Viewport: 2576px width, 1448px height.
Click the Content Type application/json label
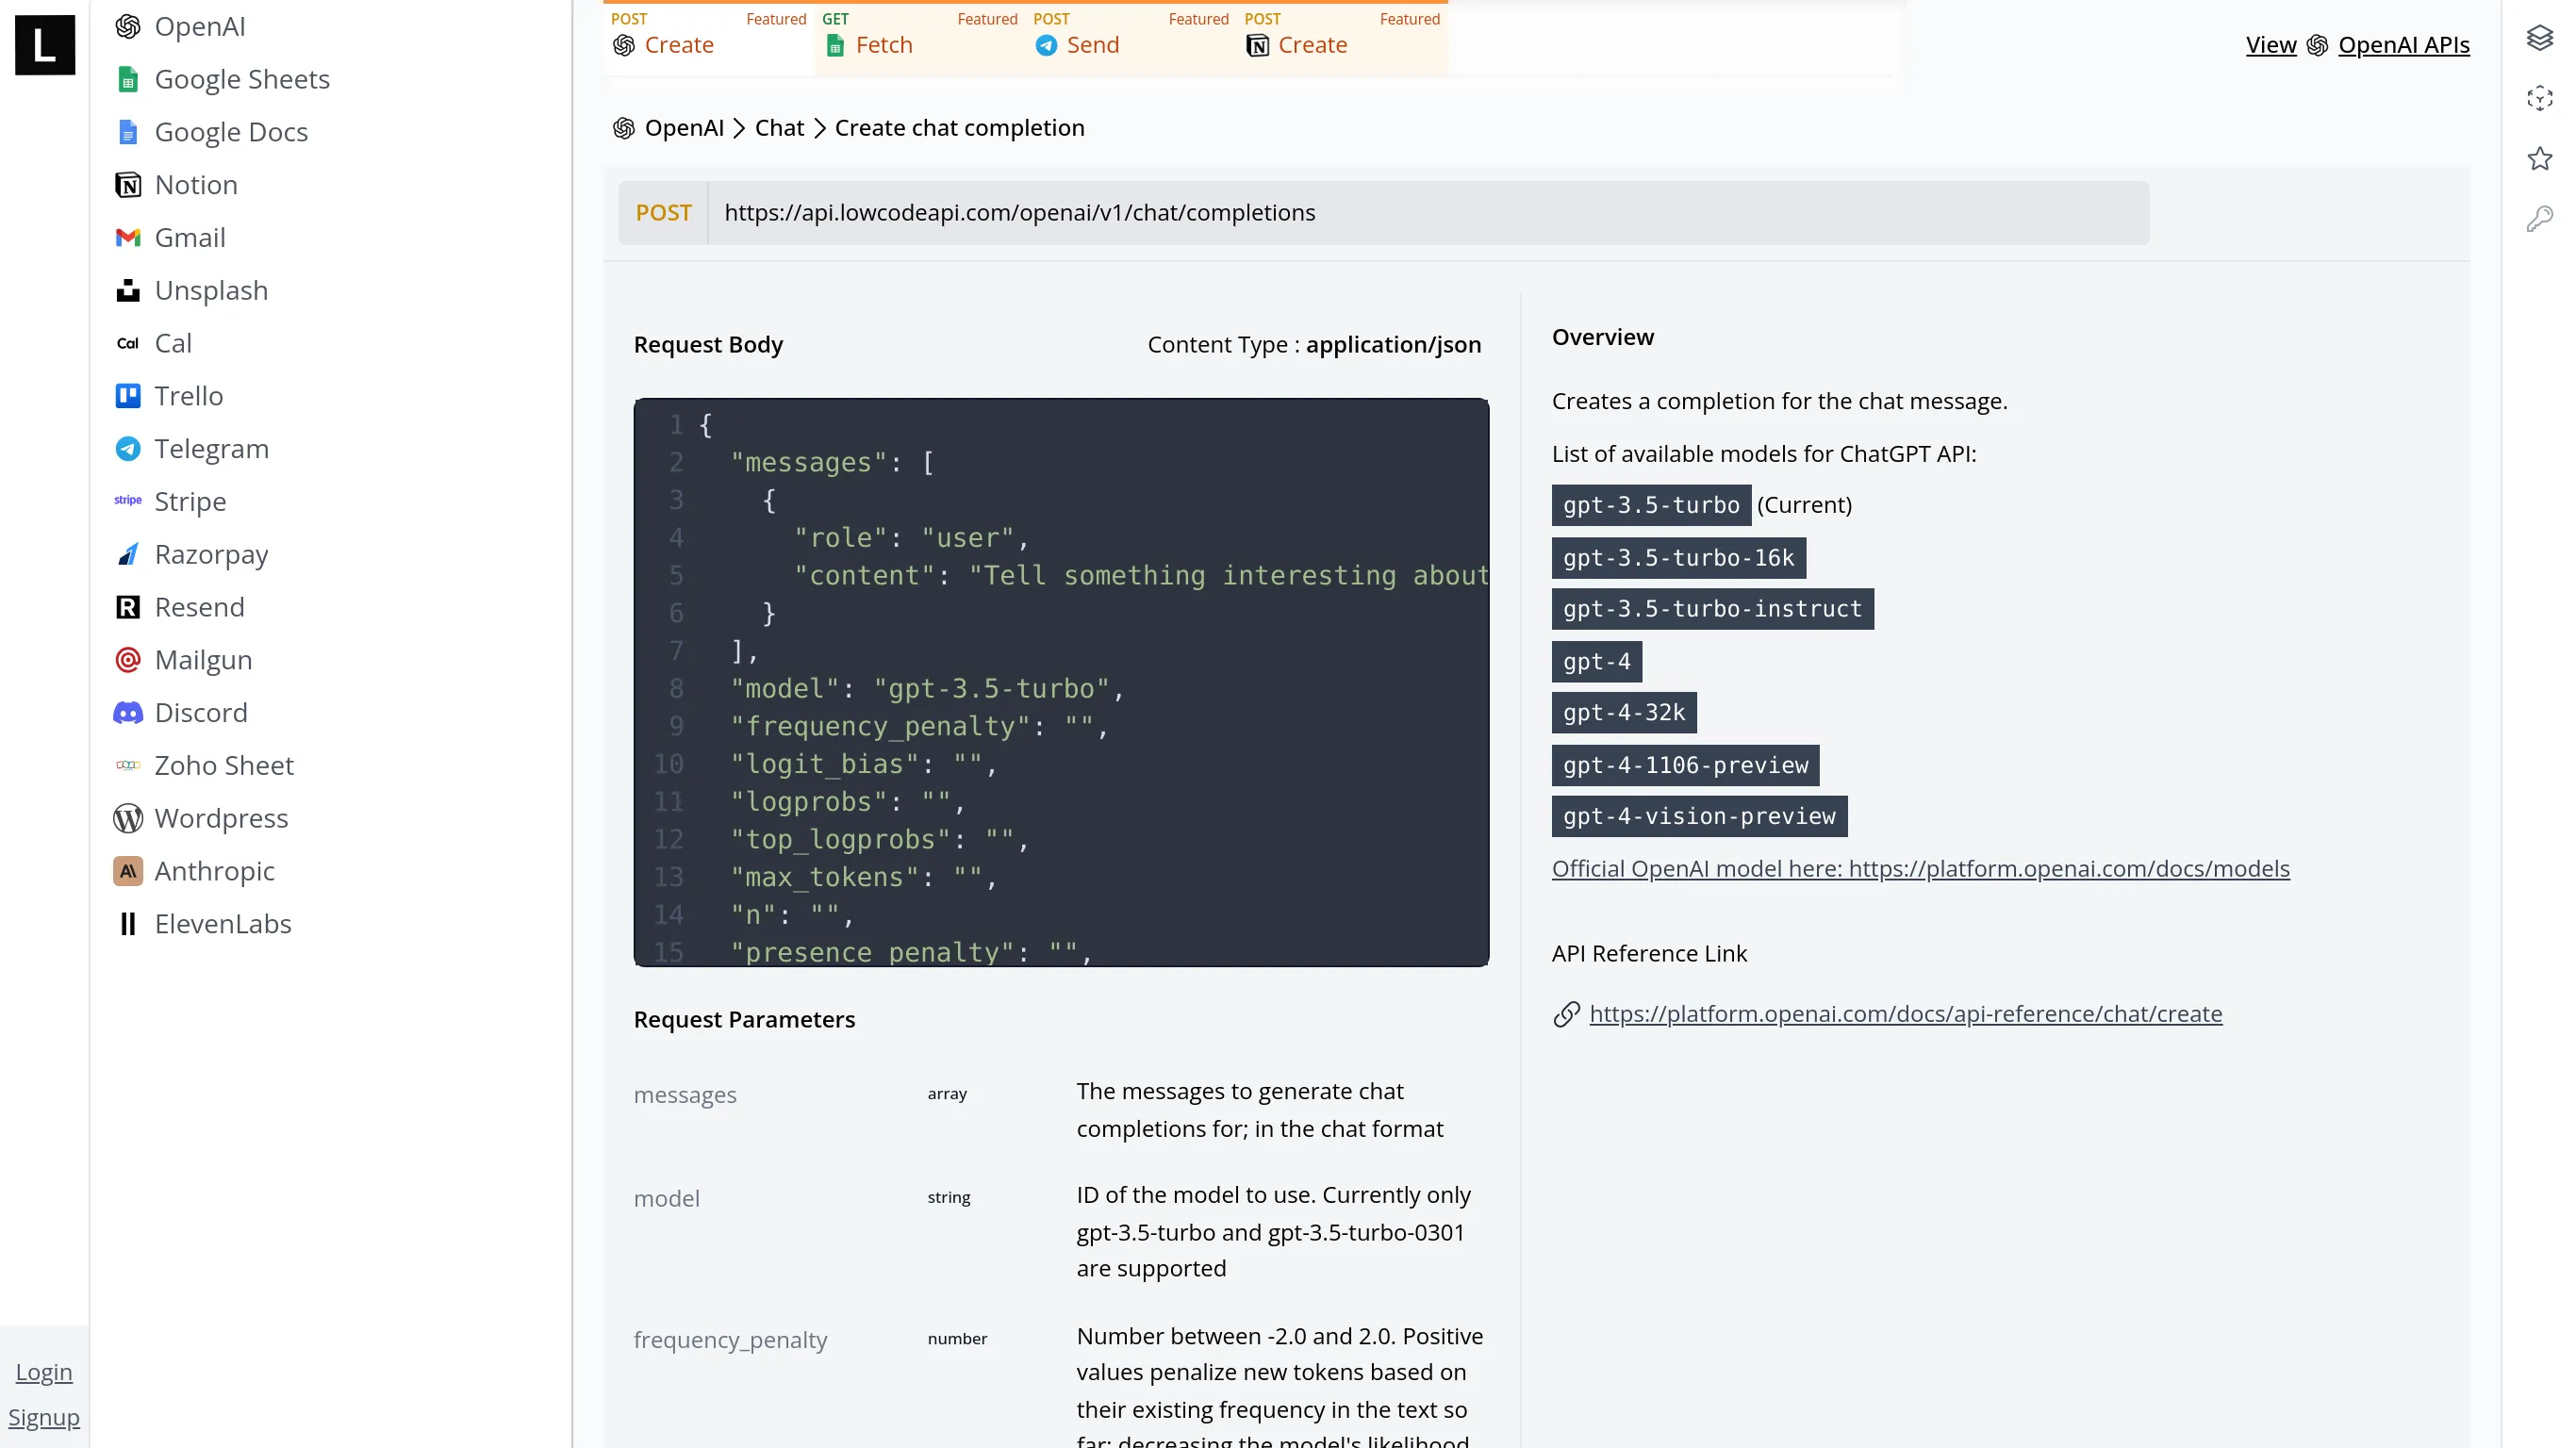(1314, 345)
